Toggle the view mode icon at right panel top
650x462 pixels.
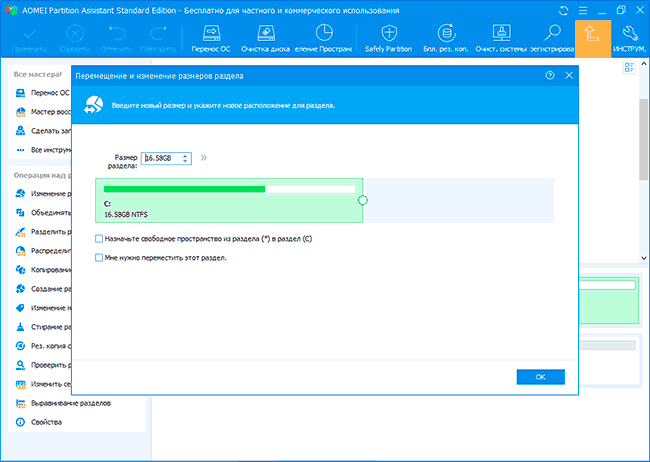629,67
